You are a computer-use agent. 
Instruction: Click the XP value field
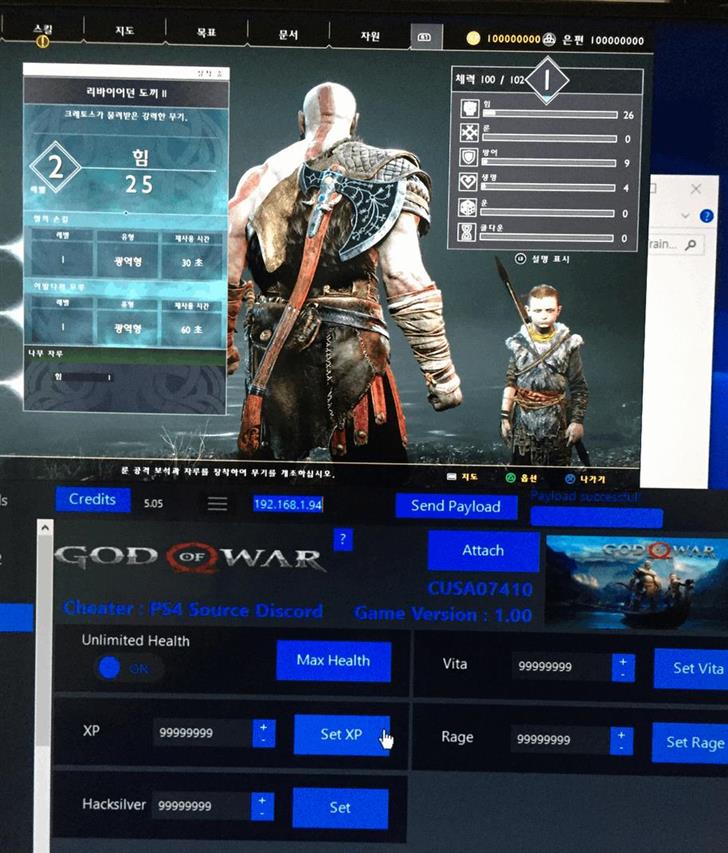point(202,733)
